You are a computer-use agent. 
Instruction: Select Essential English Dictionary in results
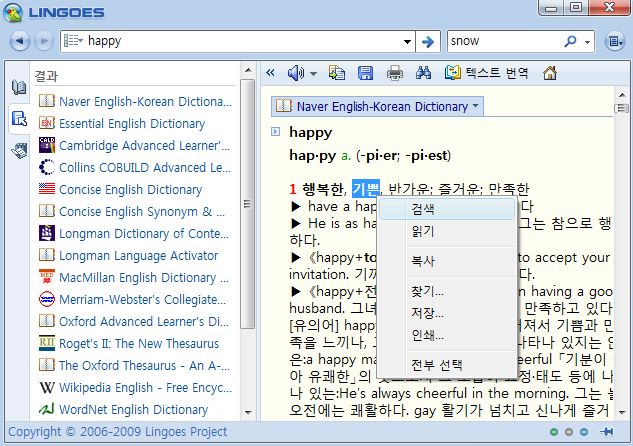coord(122,124)
